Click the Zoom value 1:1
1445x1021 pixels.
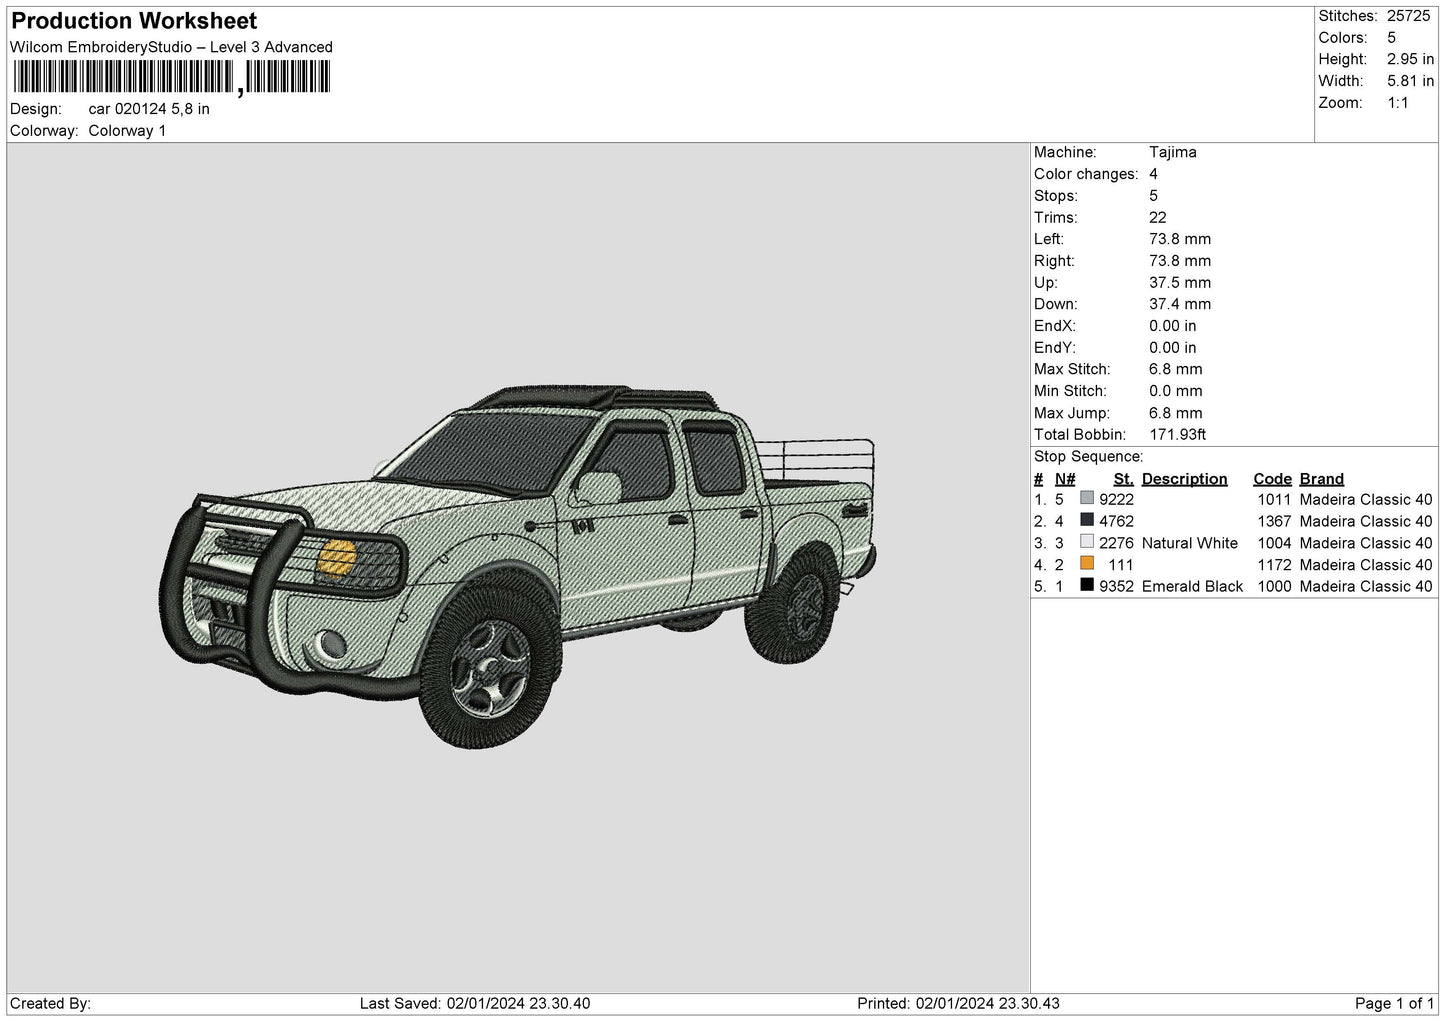[x=1397, y=103]
